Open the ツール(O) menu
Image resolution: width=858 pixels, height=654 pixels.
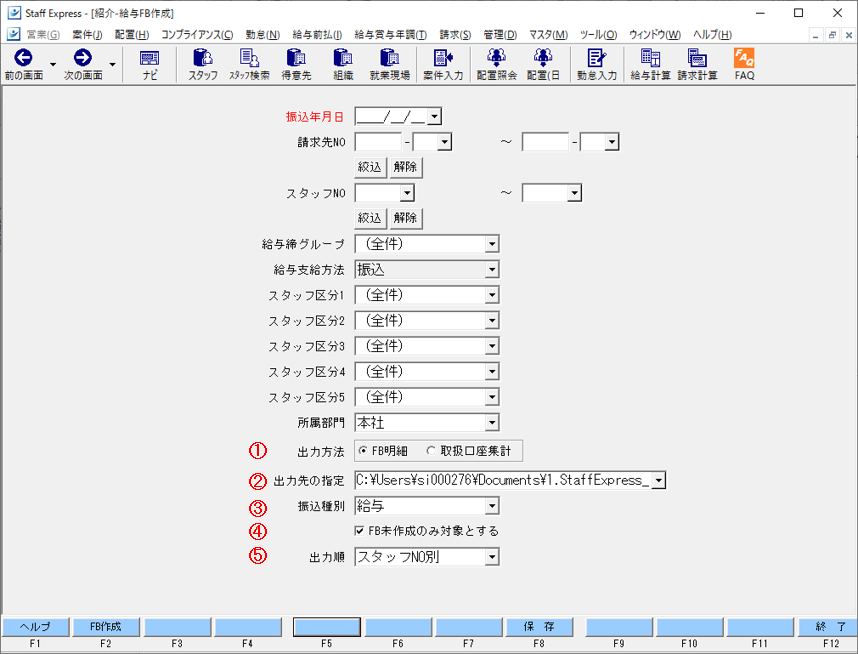pos(598,34)
